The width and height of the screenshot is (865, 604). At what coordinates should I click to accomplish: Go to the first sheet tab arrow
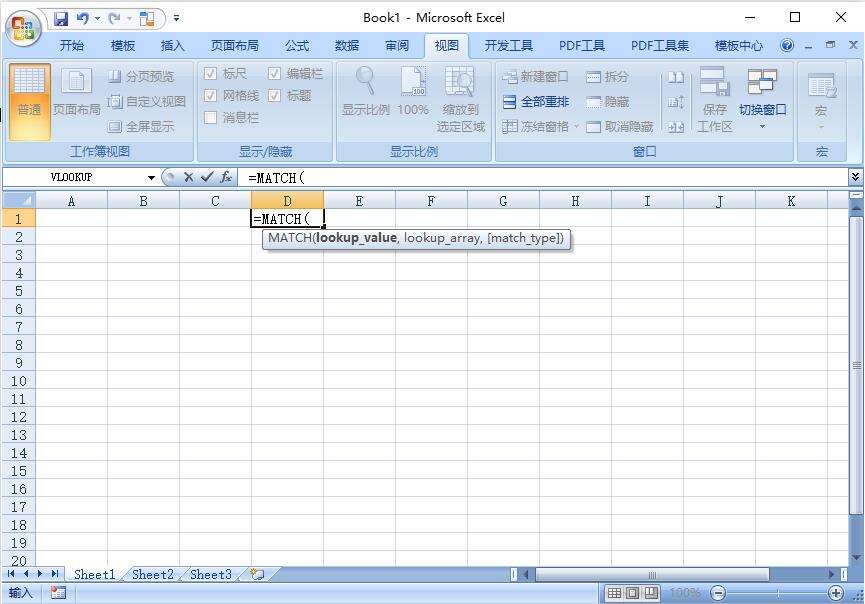tap(11, 574)
